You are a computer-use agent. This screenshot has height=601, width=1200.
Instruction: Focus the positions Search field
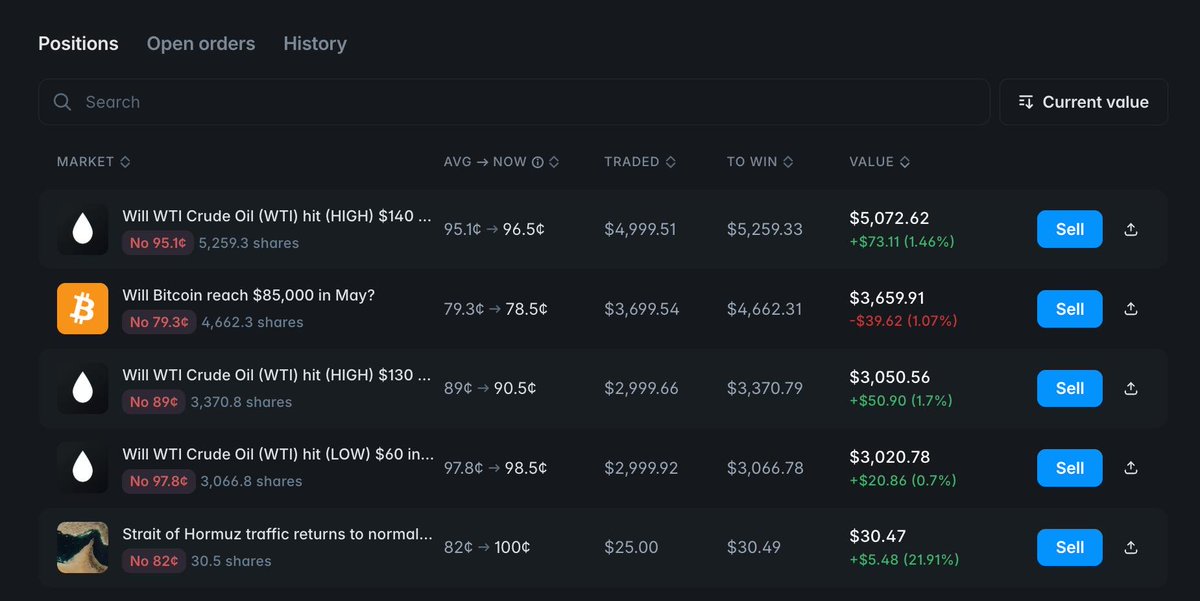pyautogui.click(x=513, y=102)
